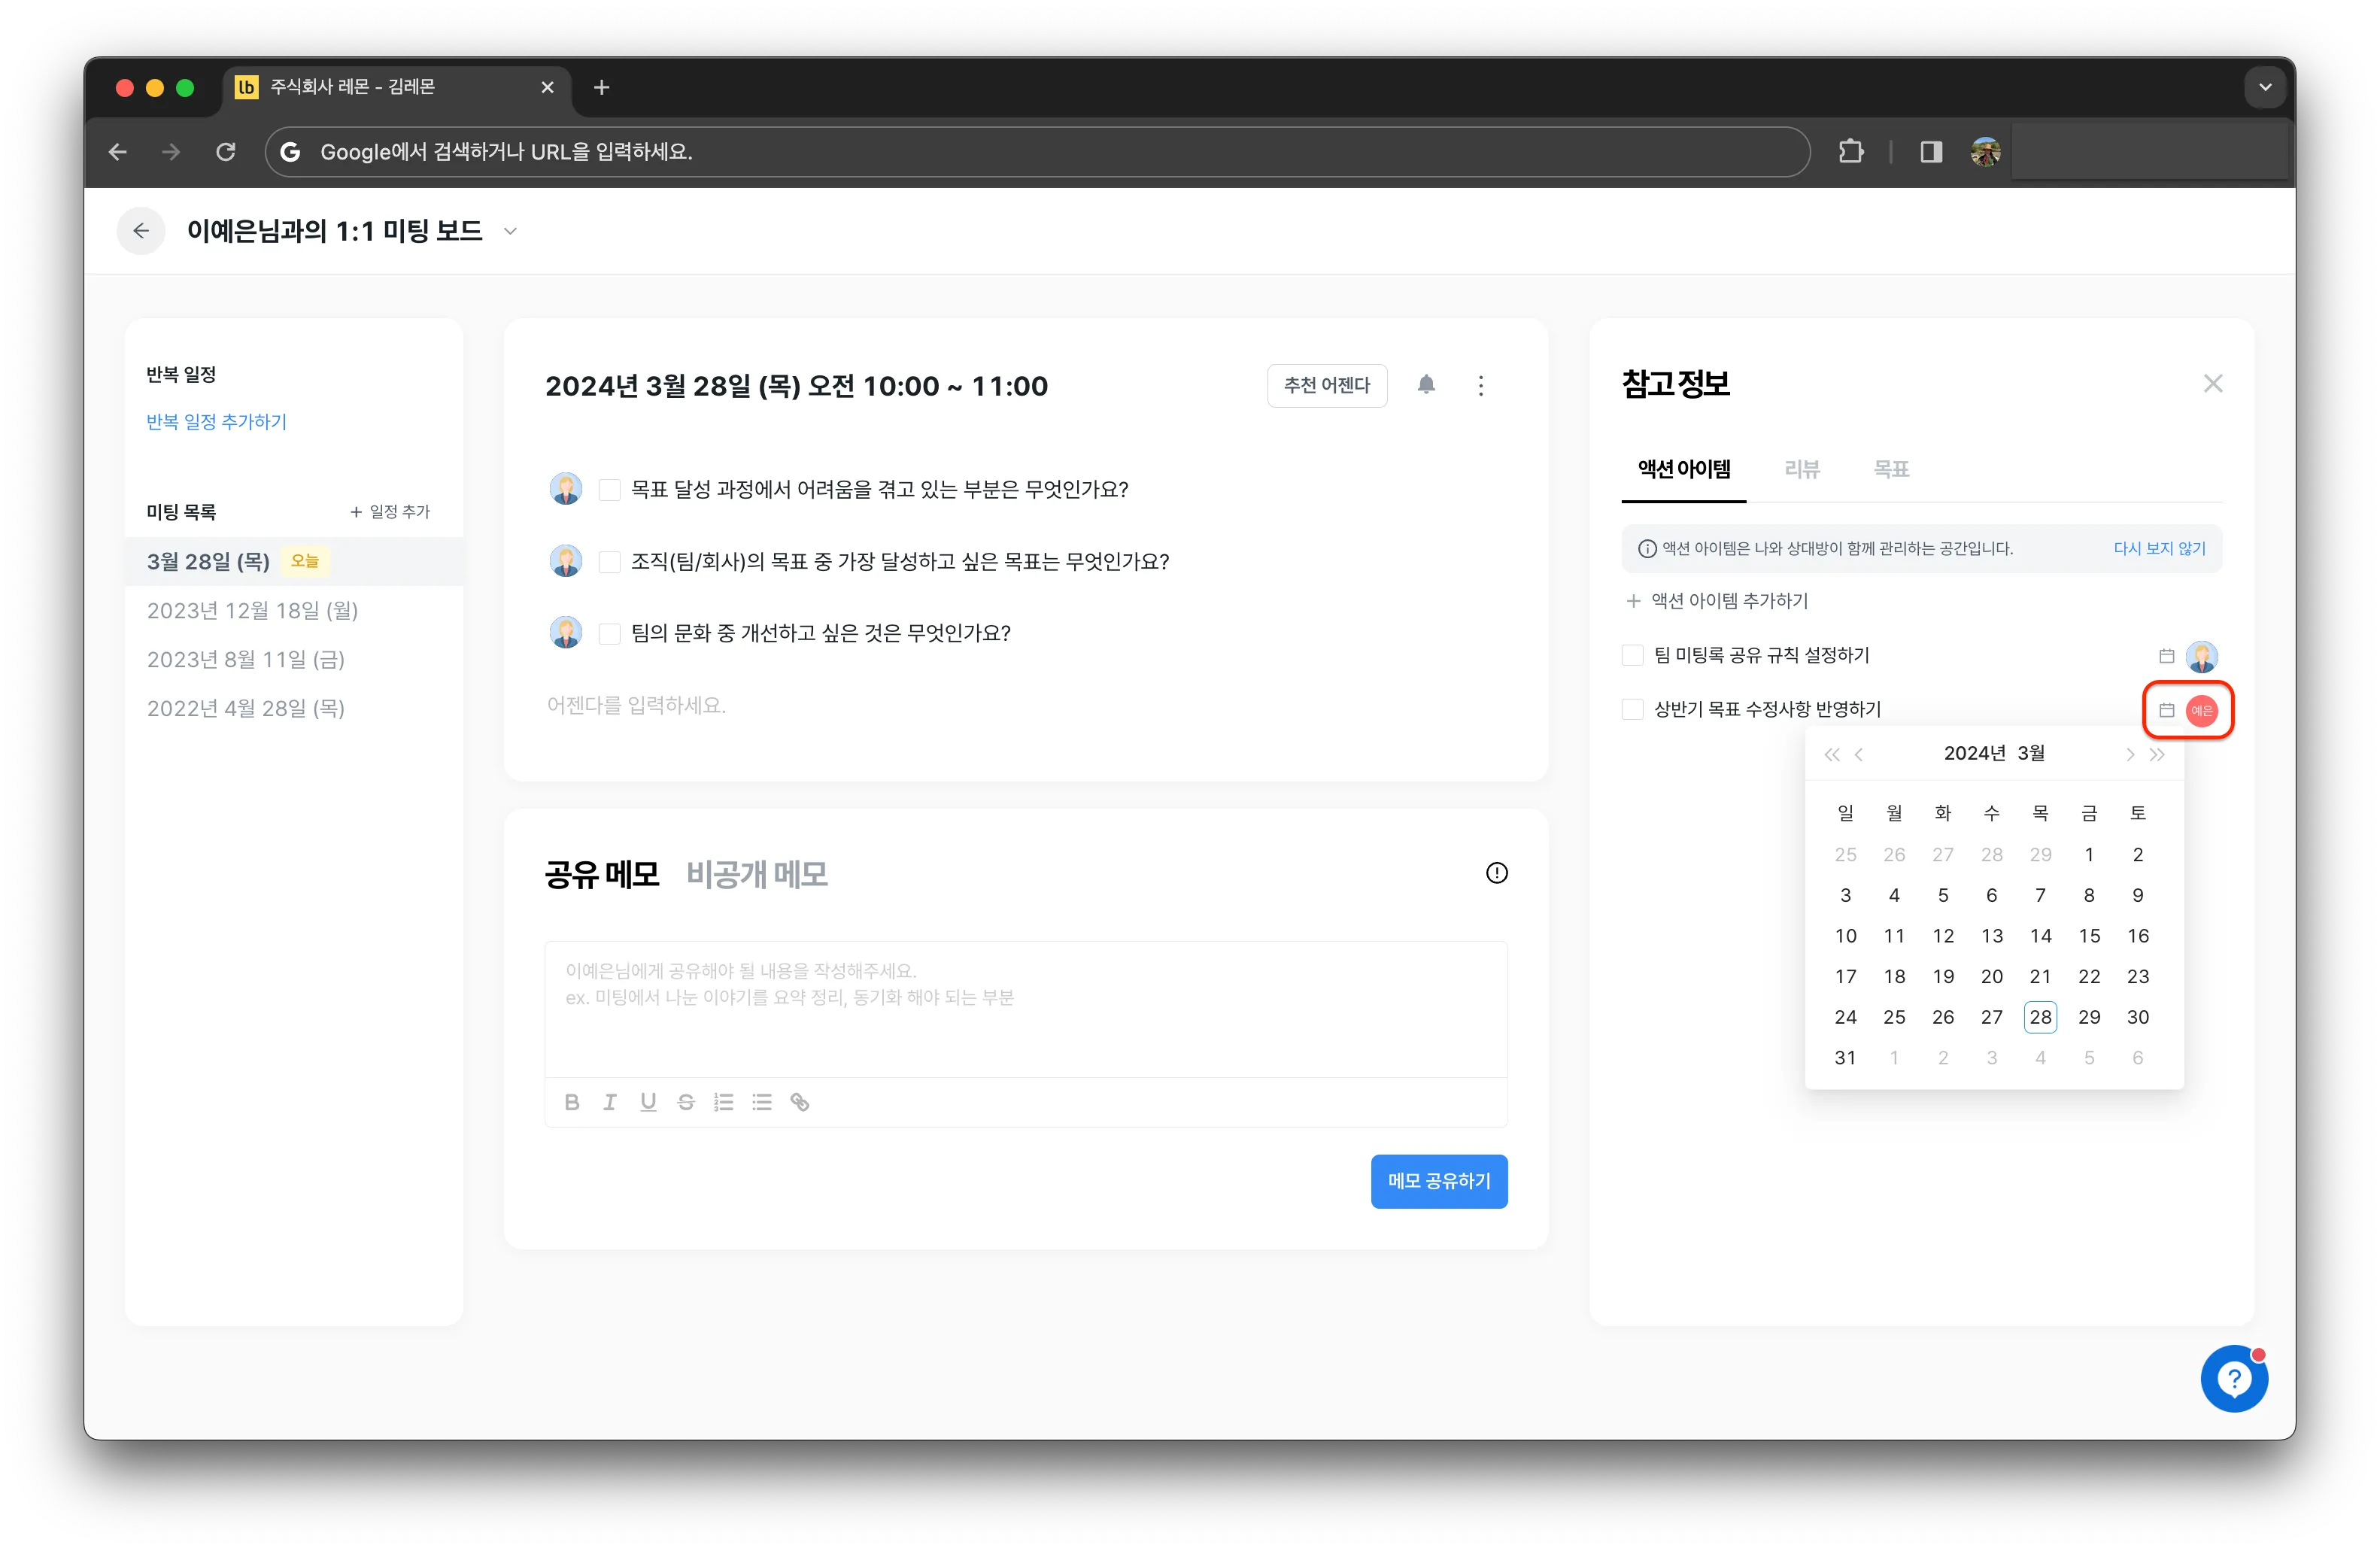
Task: Click the 메모 공유하기 button
Action: (x=1439, y=1181)
